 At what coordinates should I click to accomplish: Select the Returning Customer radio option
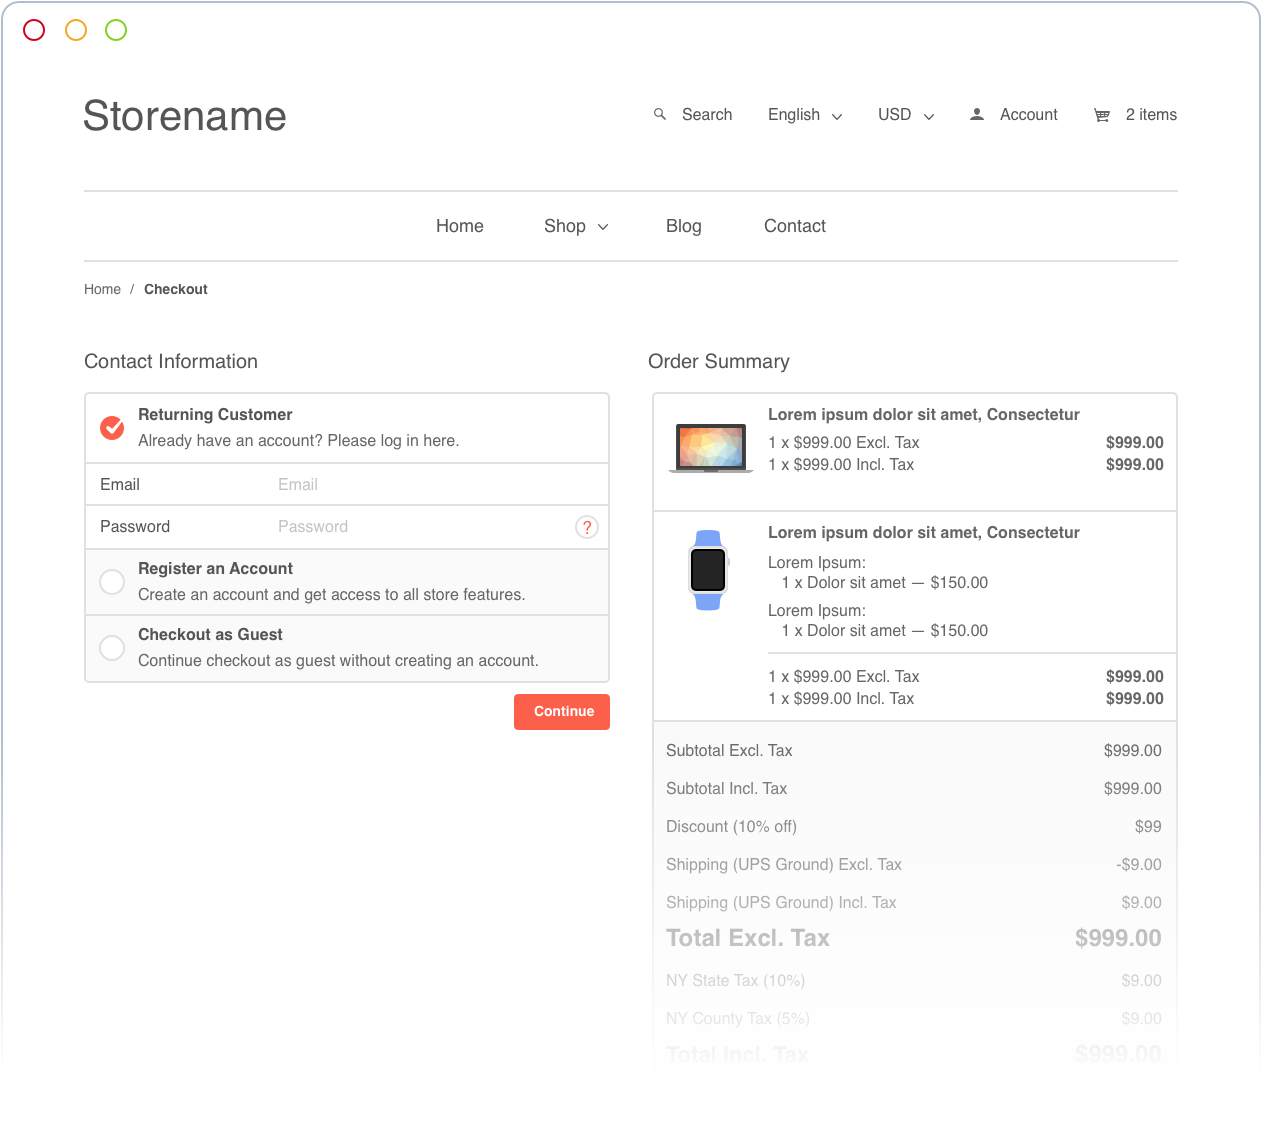coord(112,428)
